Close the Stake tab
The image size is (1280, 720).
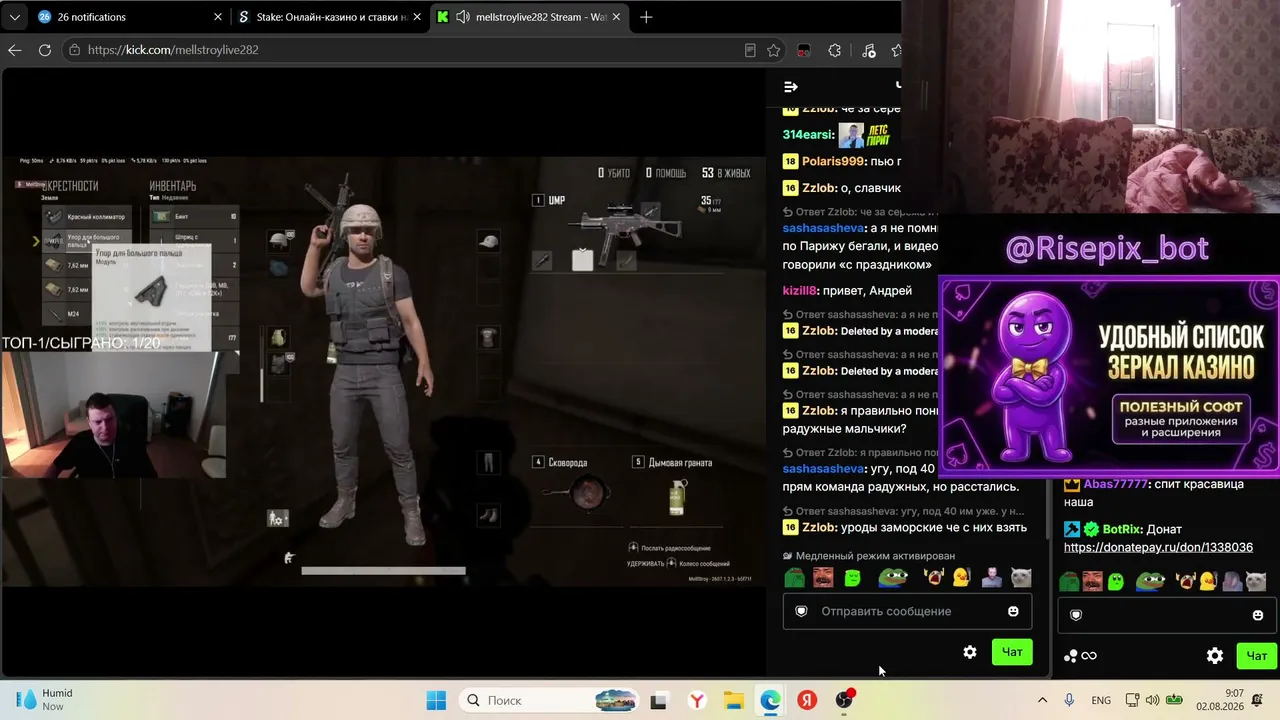click(418, 17)
